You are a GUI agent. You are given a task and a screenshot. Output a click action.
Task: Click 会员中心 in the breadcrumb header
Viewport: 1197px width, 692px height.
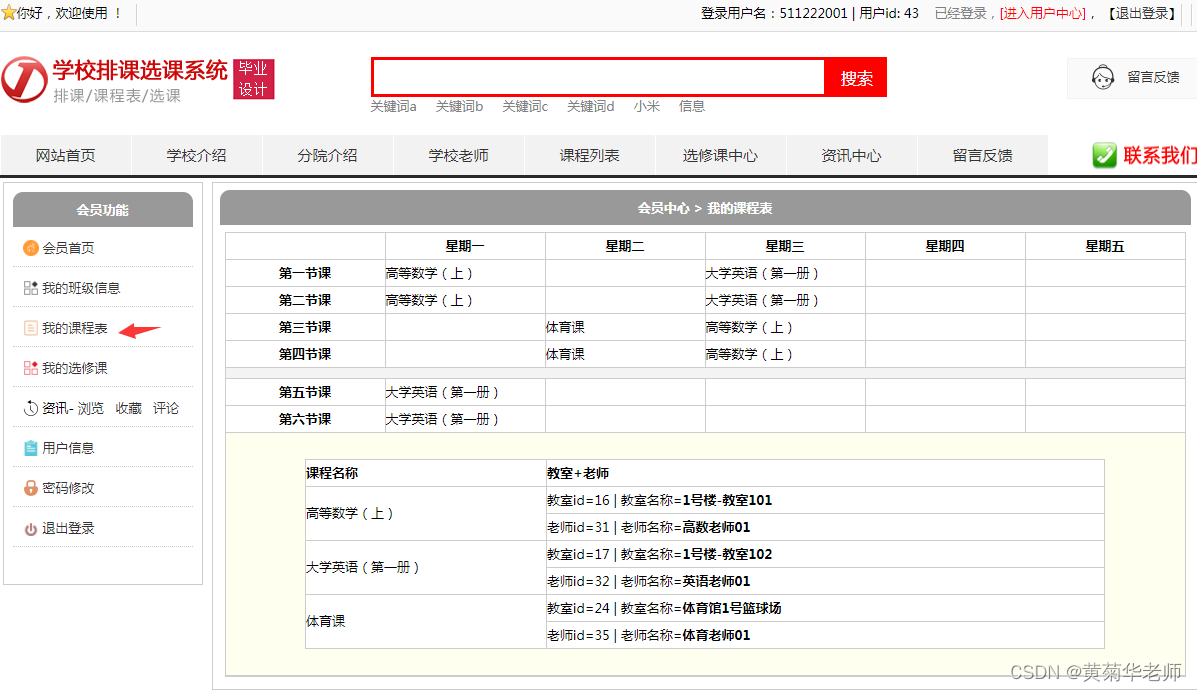pos(663,208)
